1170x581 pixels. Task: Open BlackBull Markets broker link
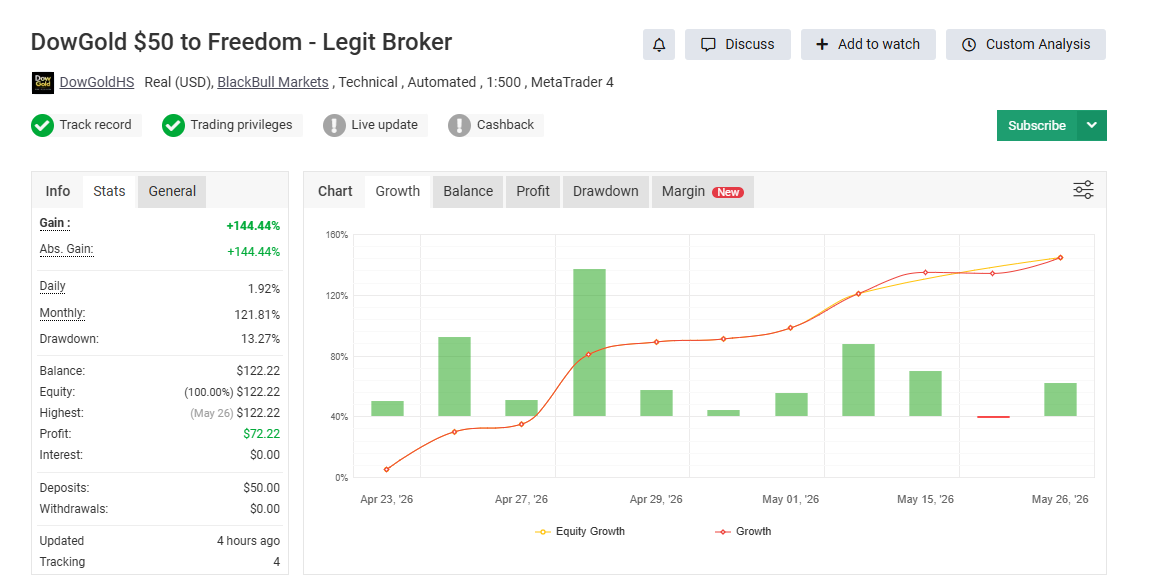coord(273,82)
